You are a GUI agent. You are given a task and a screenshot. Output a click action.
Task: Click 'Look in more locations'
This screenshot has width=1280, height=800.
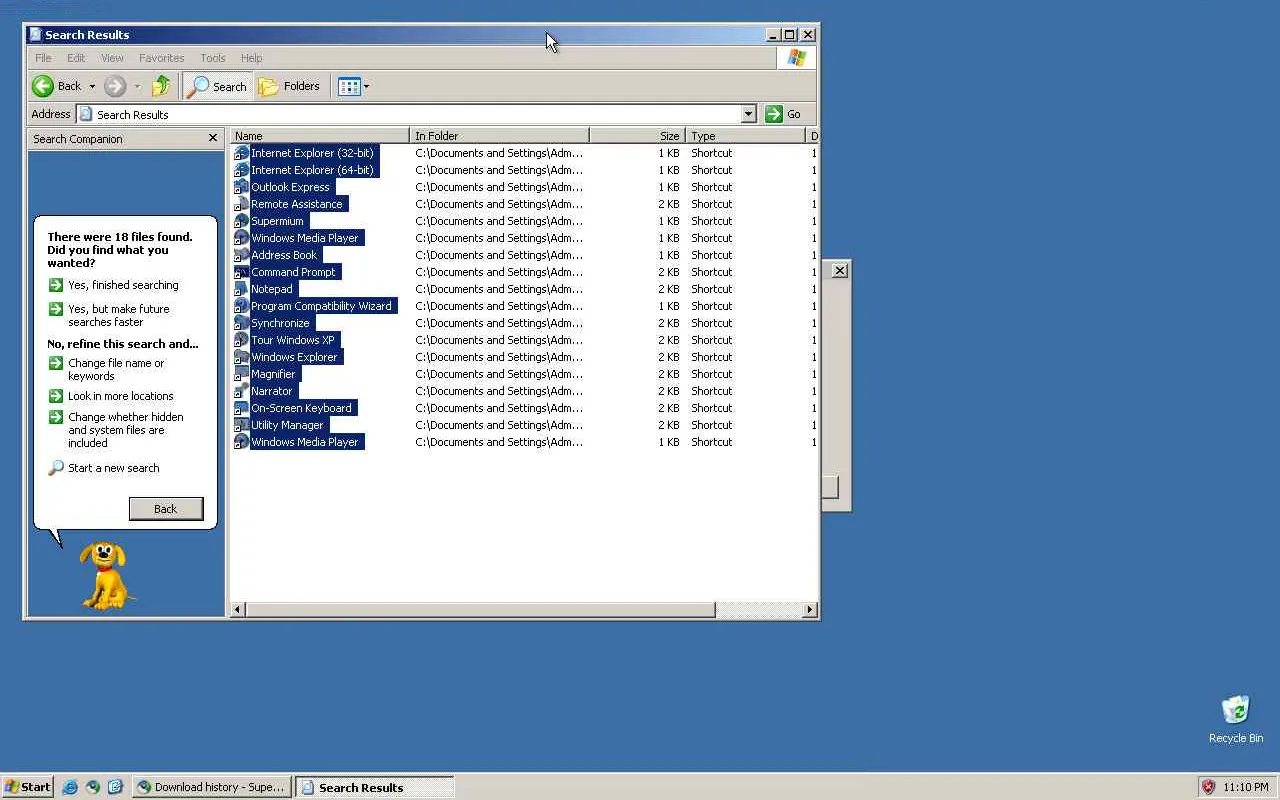[x=111, y=396]
